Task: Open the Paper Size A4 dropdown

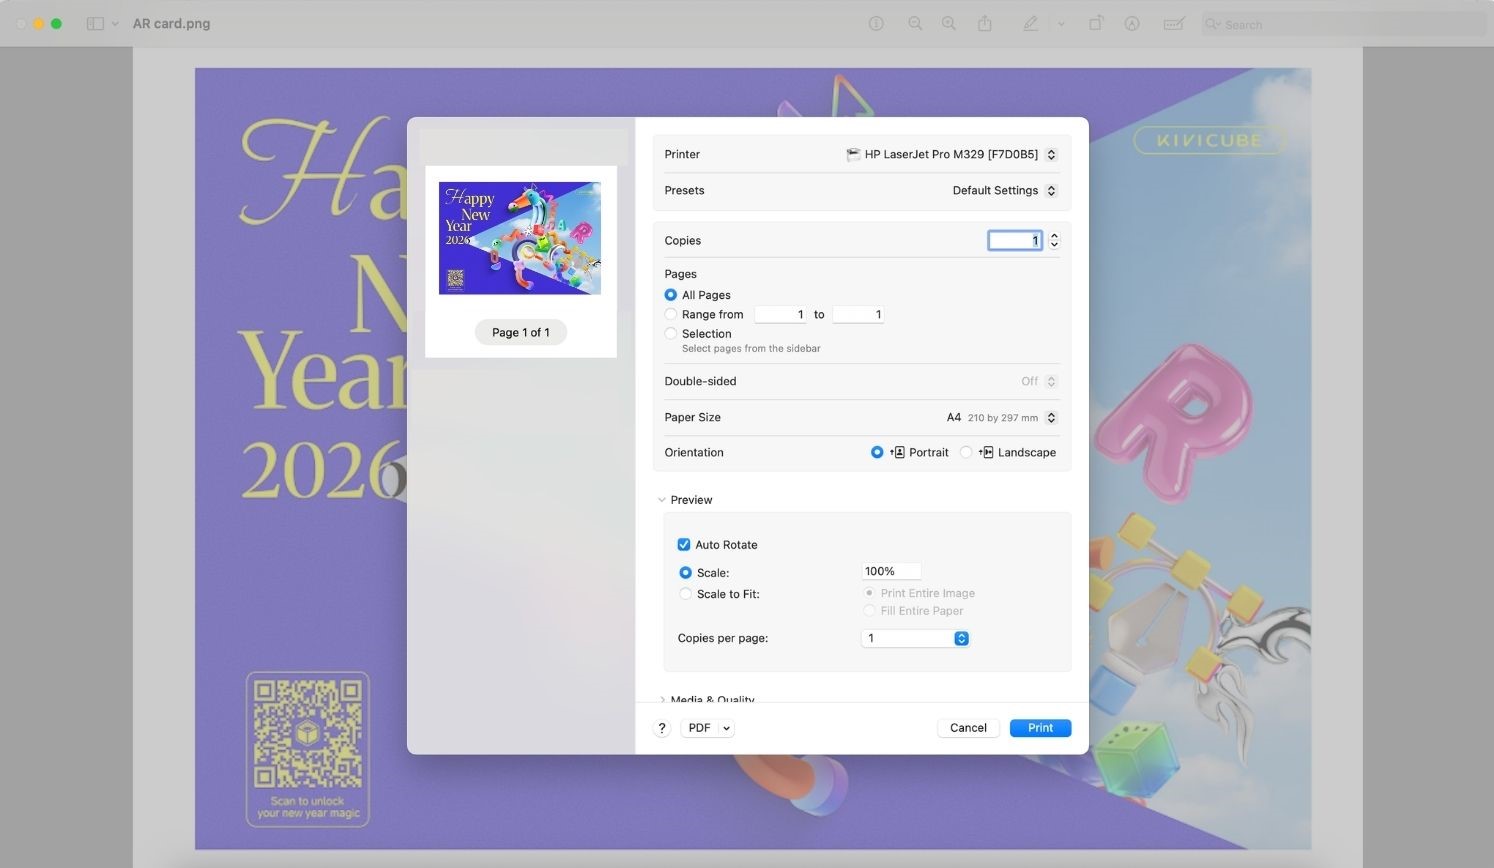Action: click(x=1001, y=418)
